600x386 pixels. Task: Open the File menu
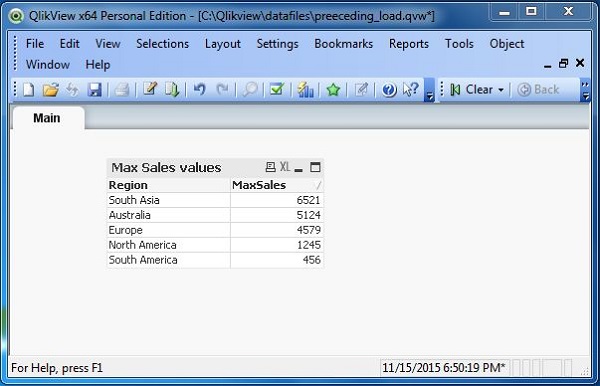tap(35, 44)
